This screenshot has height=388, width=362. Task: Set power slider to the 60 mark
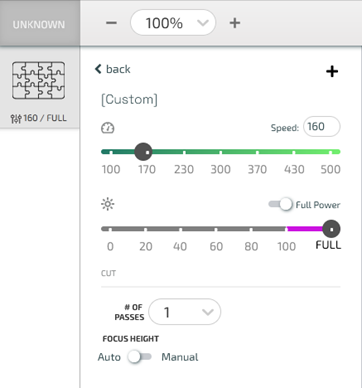216,229
